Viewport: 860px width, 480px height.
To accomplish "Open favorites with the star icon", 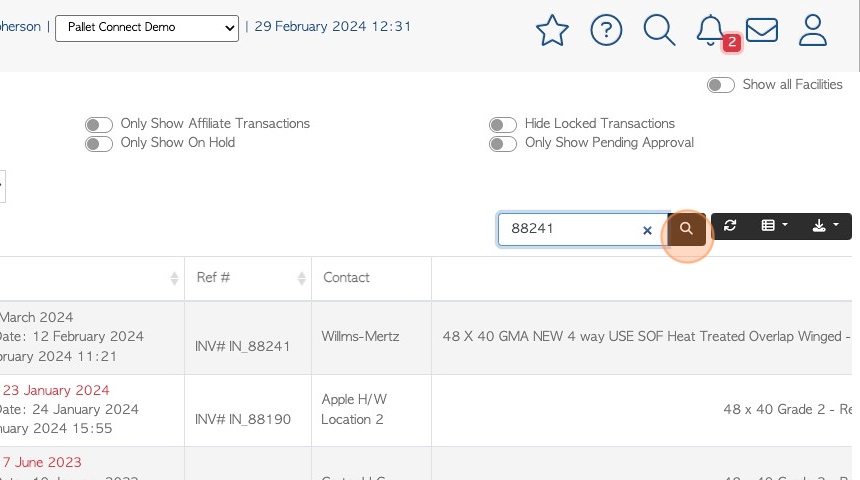I will [552, 31].
